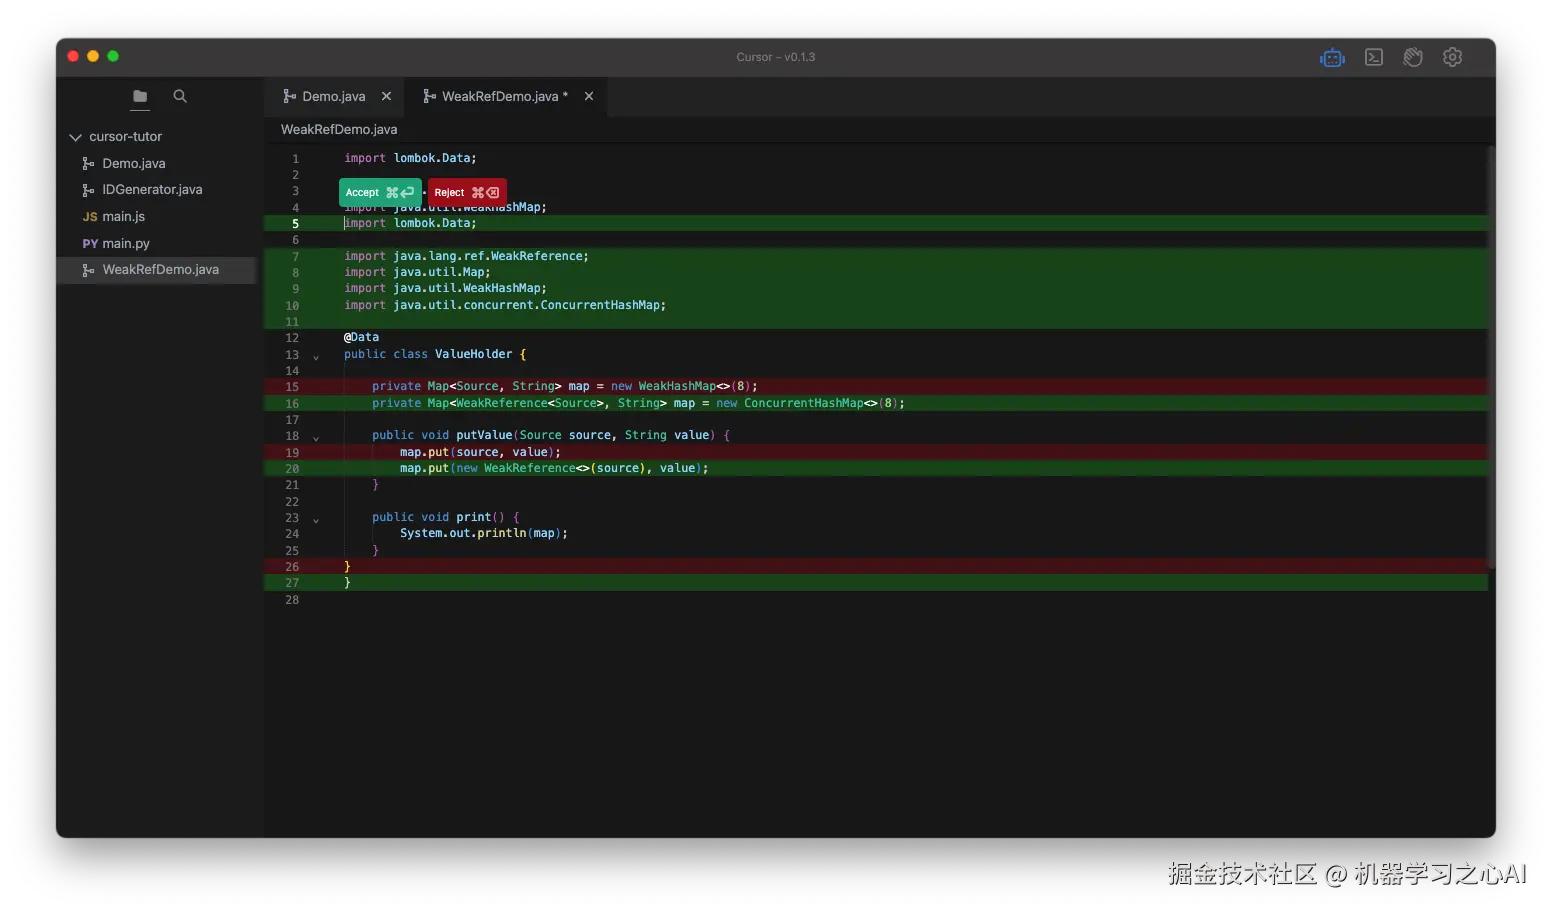Open main.py from the sidebar
The height and width of the screenshot is (912, 1552).
(x=126, y=243)
